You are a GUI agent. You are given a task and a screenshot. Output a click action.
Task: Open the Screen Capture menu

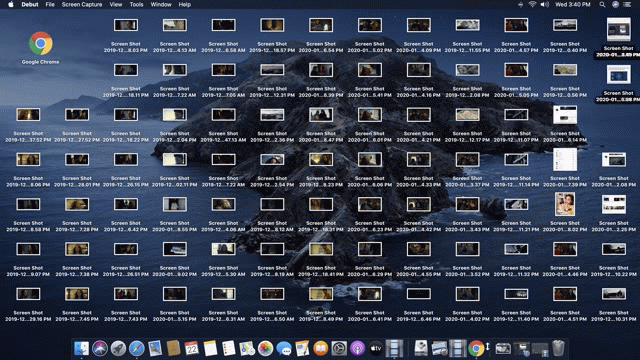pos(82,4)
